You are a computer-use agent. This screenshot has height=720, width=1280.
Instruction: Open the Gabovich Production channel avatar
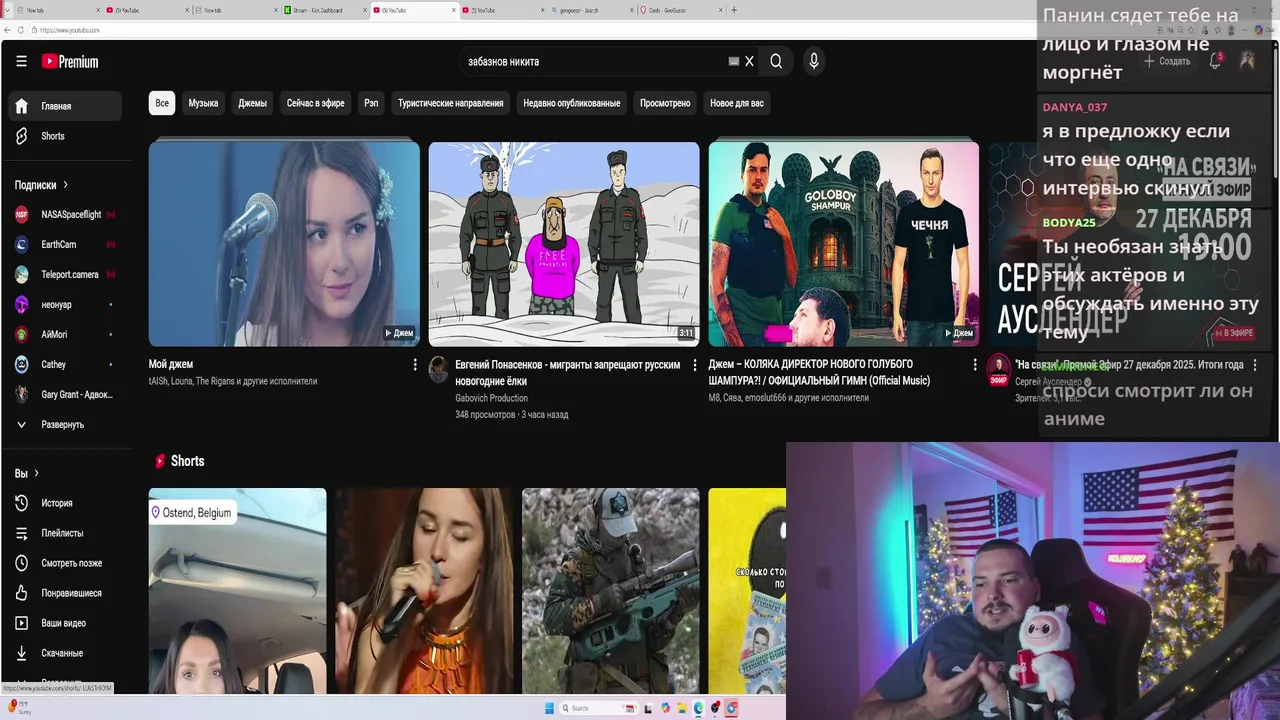tap(438, 369)
